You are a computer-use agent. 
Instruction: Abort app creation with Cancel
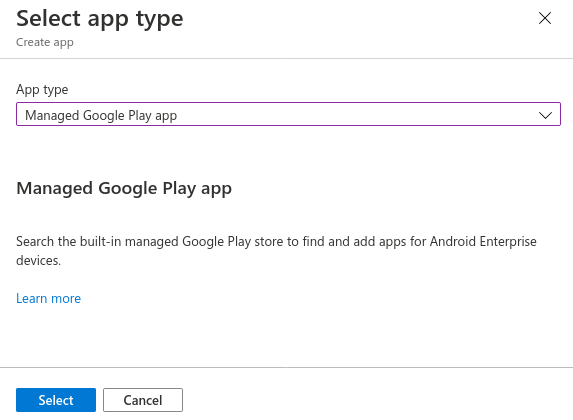pos(143,400)
